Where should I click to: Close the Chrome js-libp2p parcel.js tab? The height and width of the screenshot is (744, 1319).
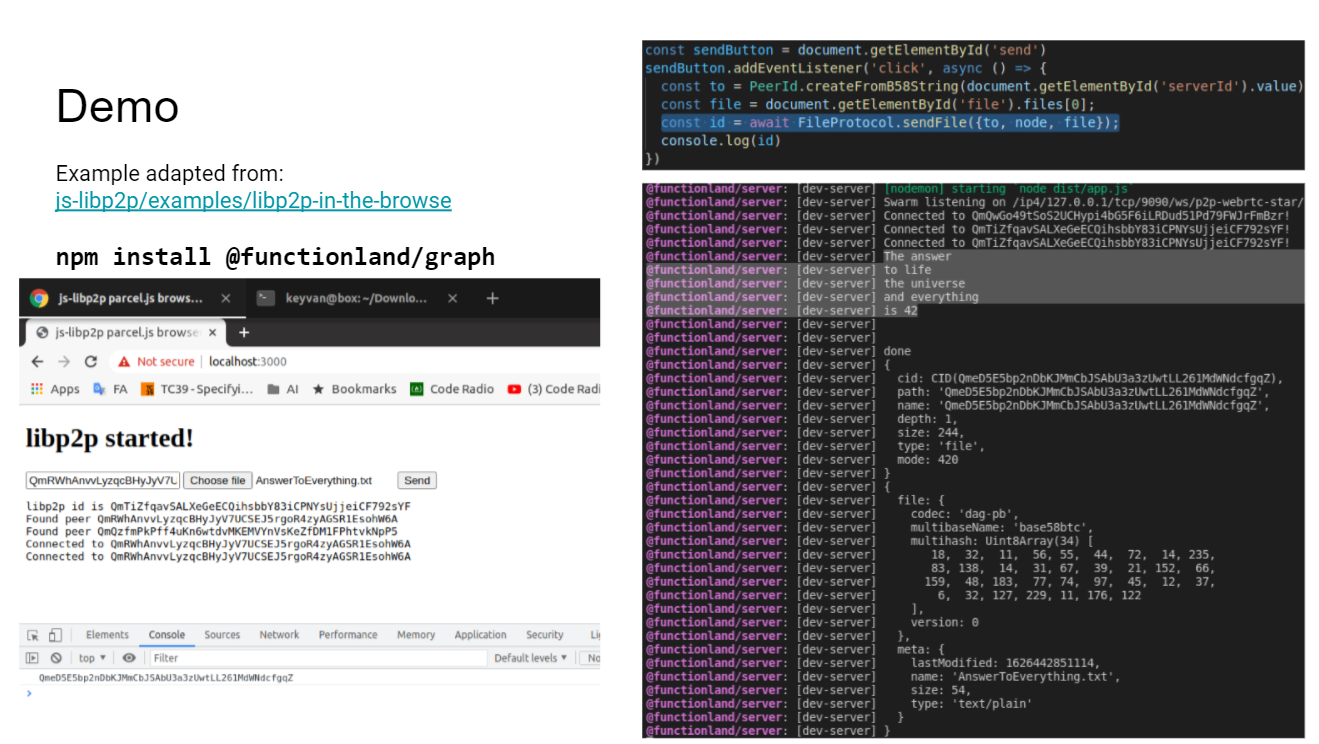point(211,332)
